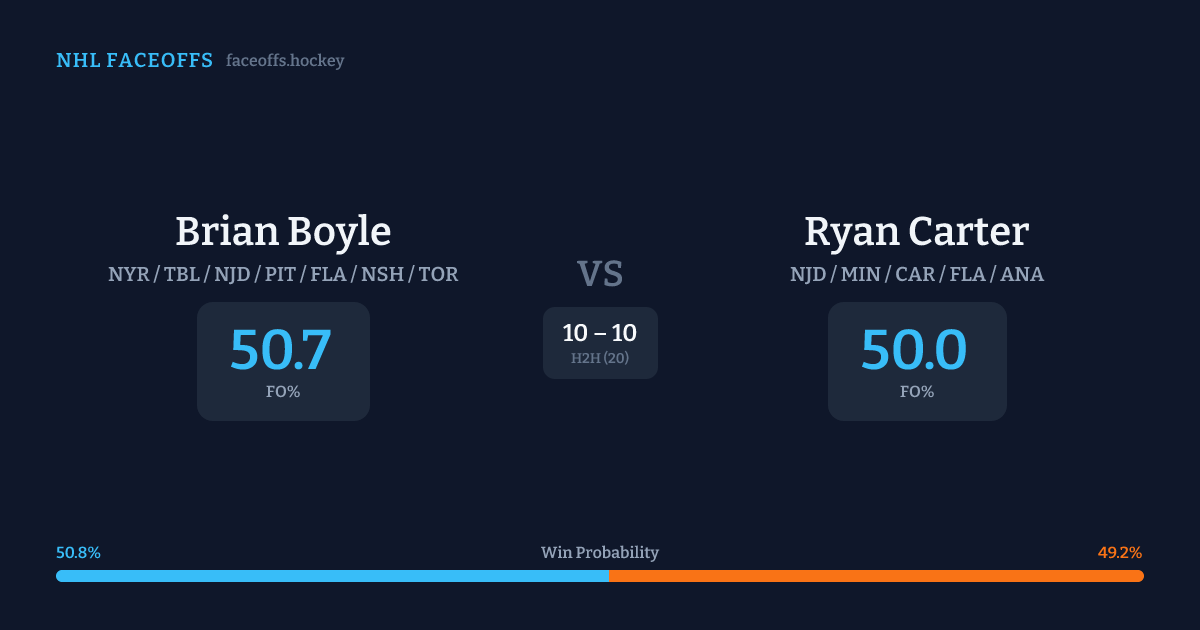Viewport: 1200px width, 630px height.
Task: Click the FO% label under Brian Boyle
Action: click(x=283, y=392)
